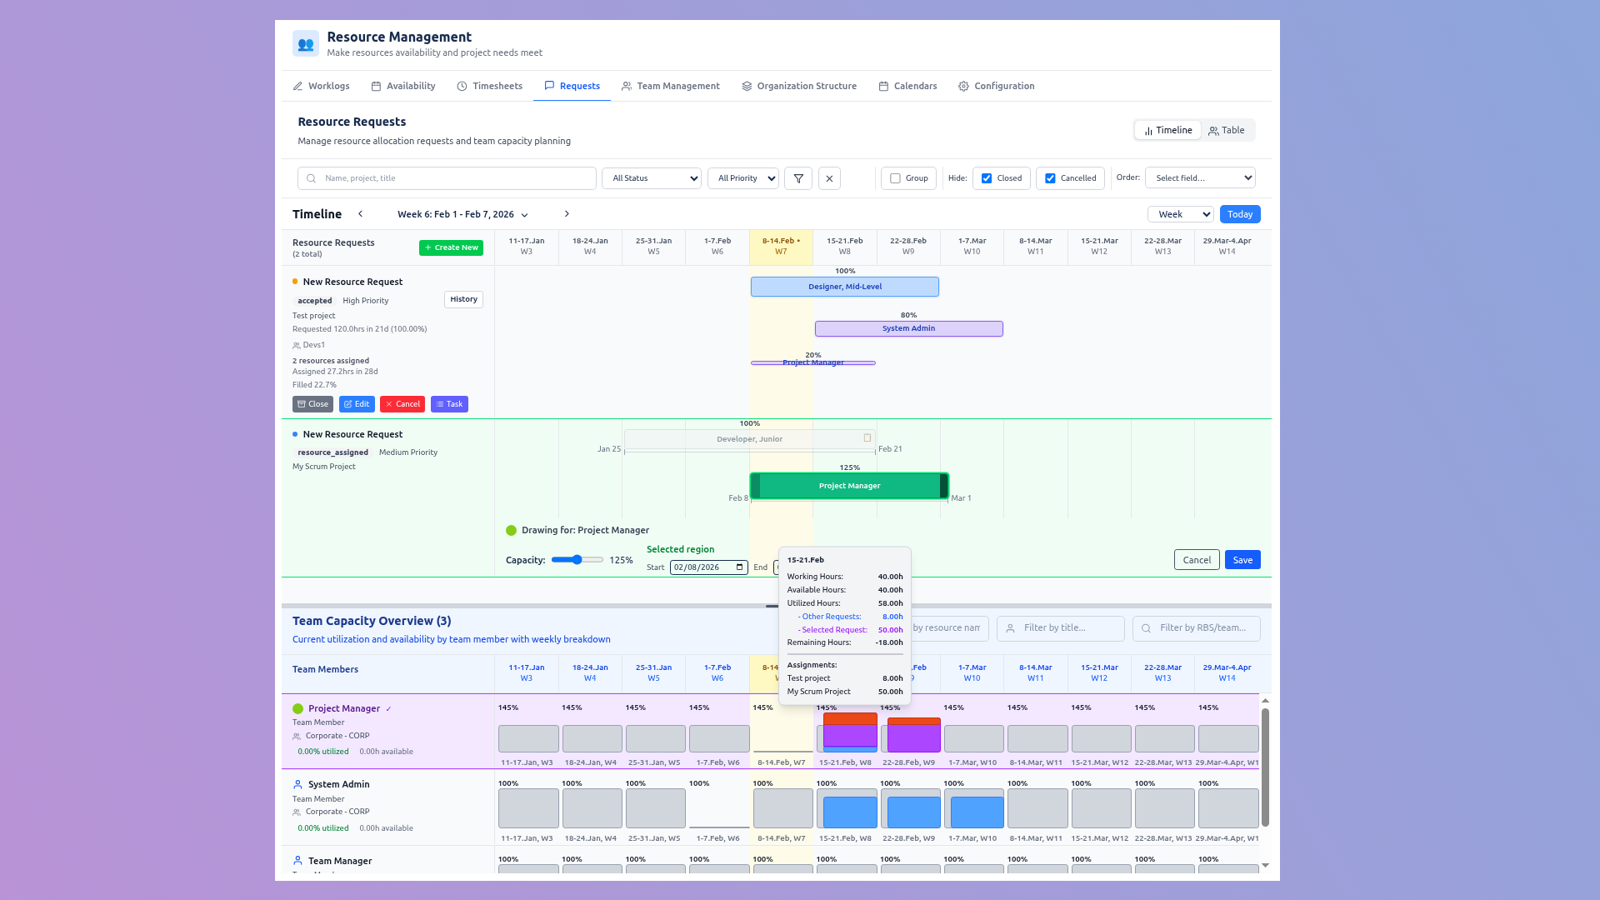
Task: Open the All Priority dropdown
Action: click(743, 178)
